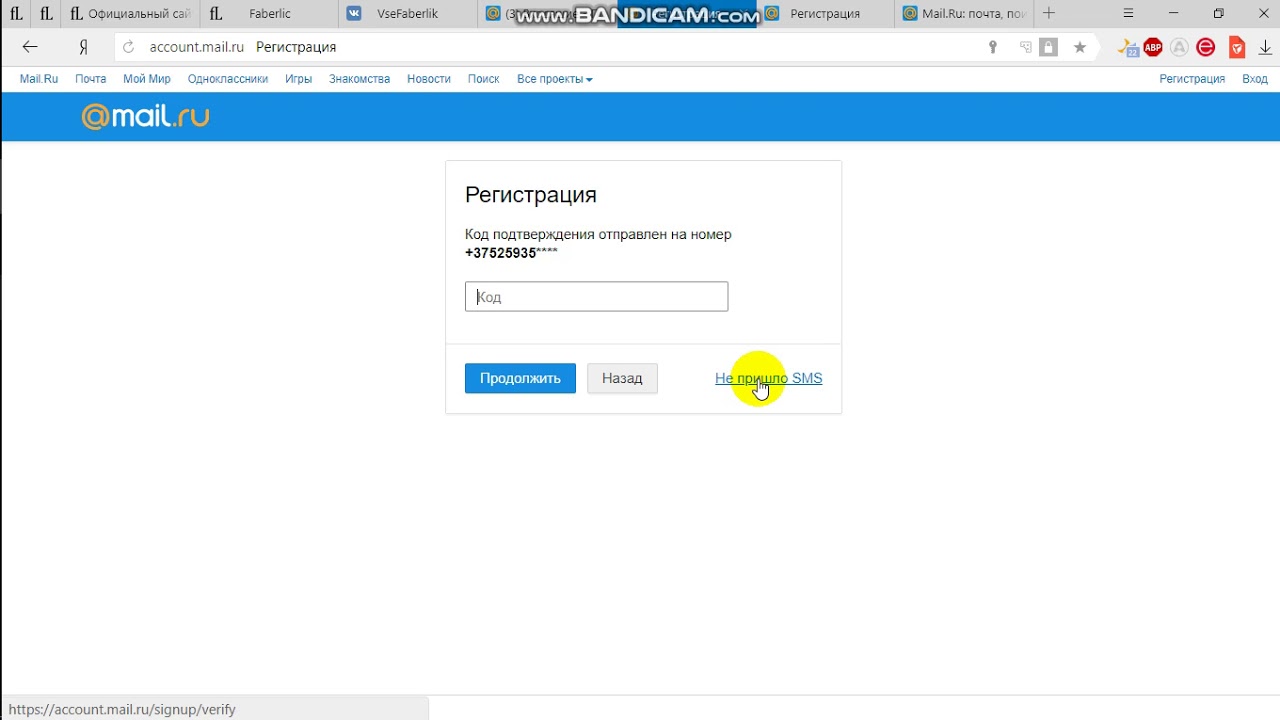This screenshot has width=1280, height=720.
Task: Open the browser hamburger menu
Action: [1128, 13]
